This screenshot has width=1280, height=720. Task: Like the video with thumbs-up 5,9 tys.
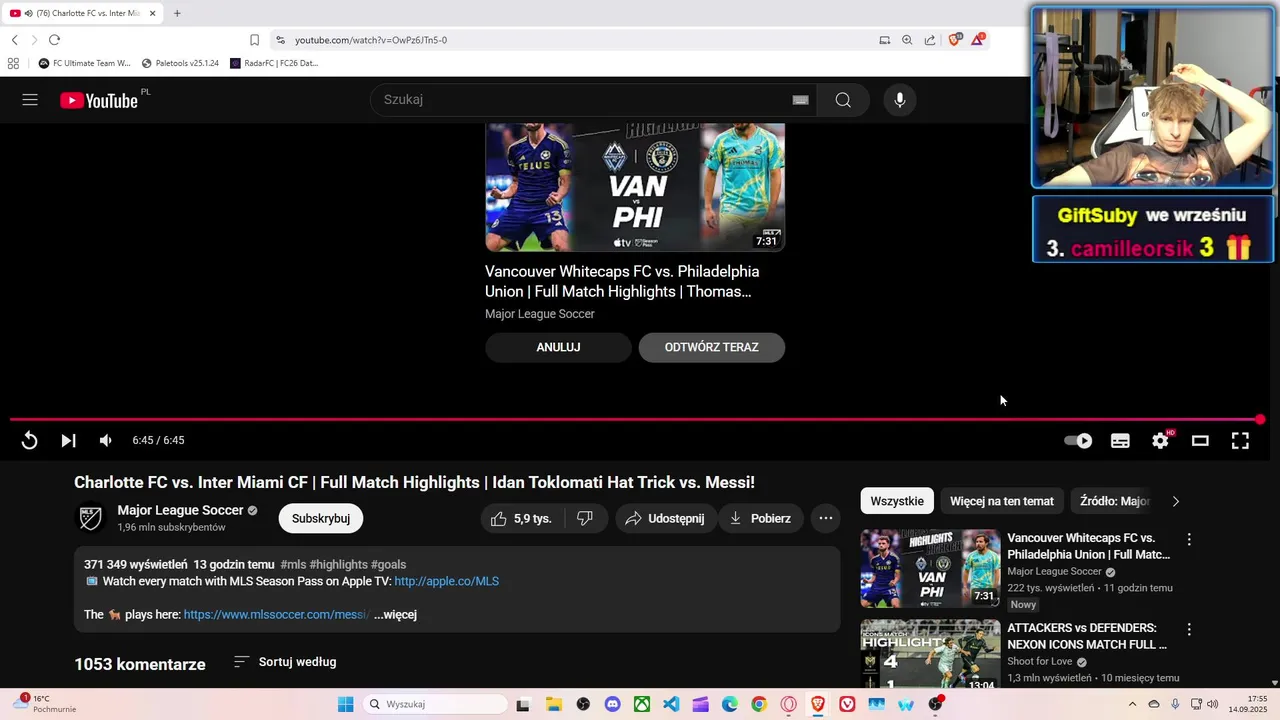521,518
